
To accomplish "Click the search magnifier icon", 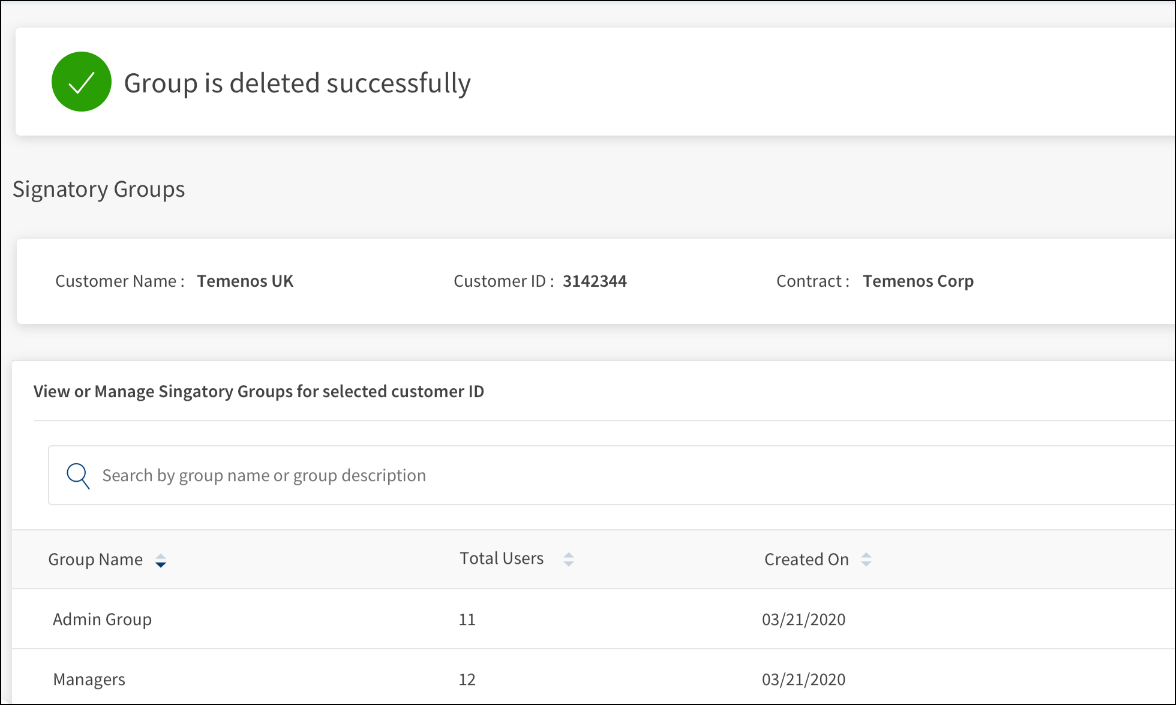I will 78,475.
